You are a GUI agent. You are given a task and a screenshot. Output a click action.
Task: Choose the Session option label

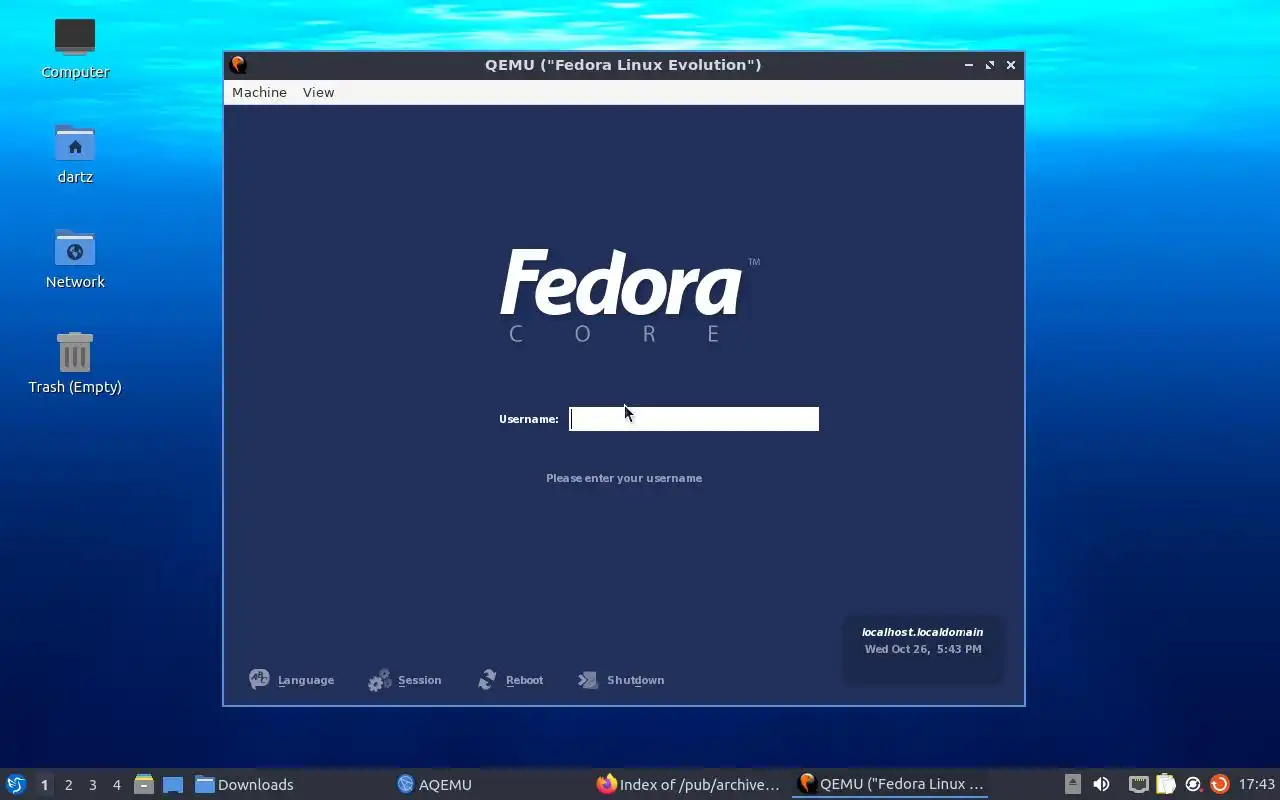[419, 680]
